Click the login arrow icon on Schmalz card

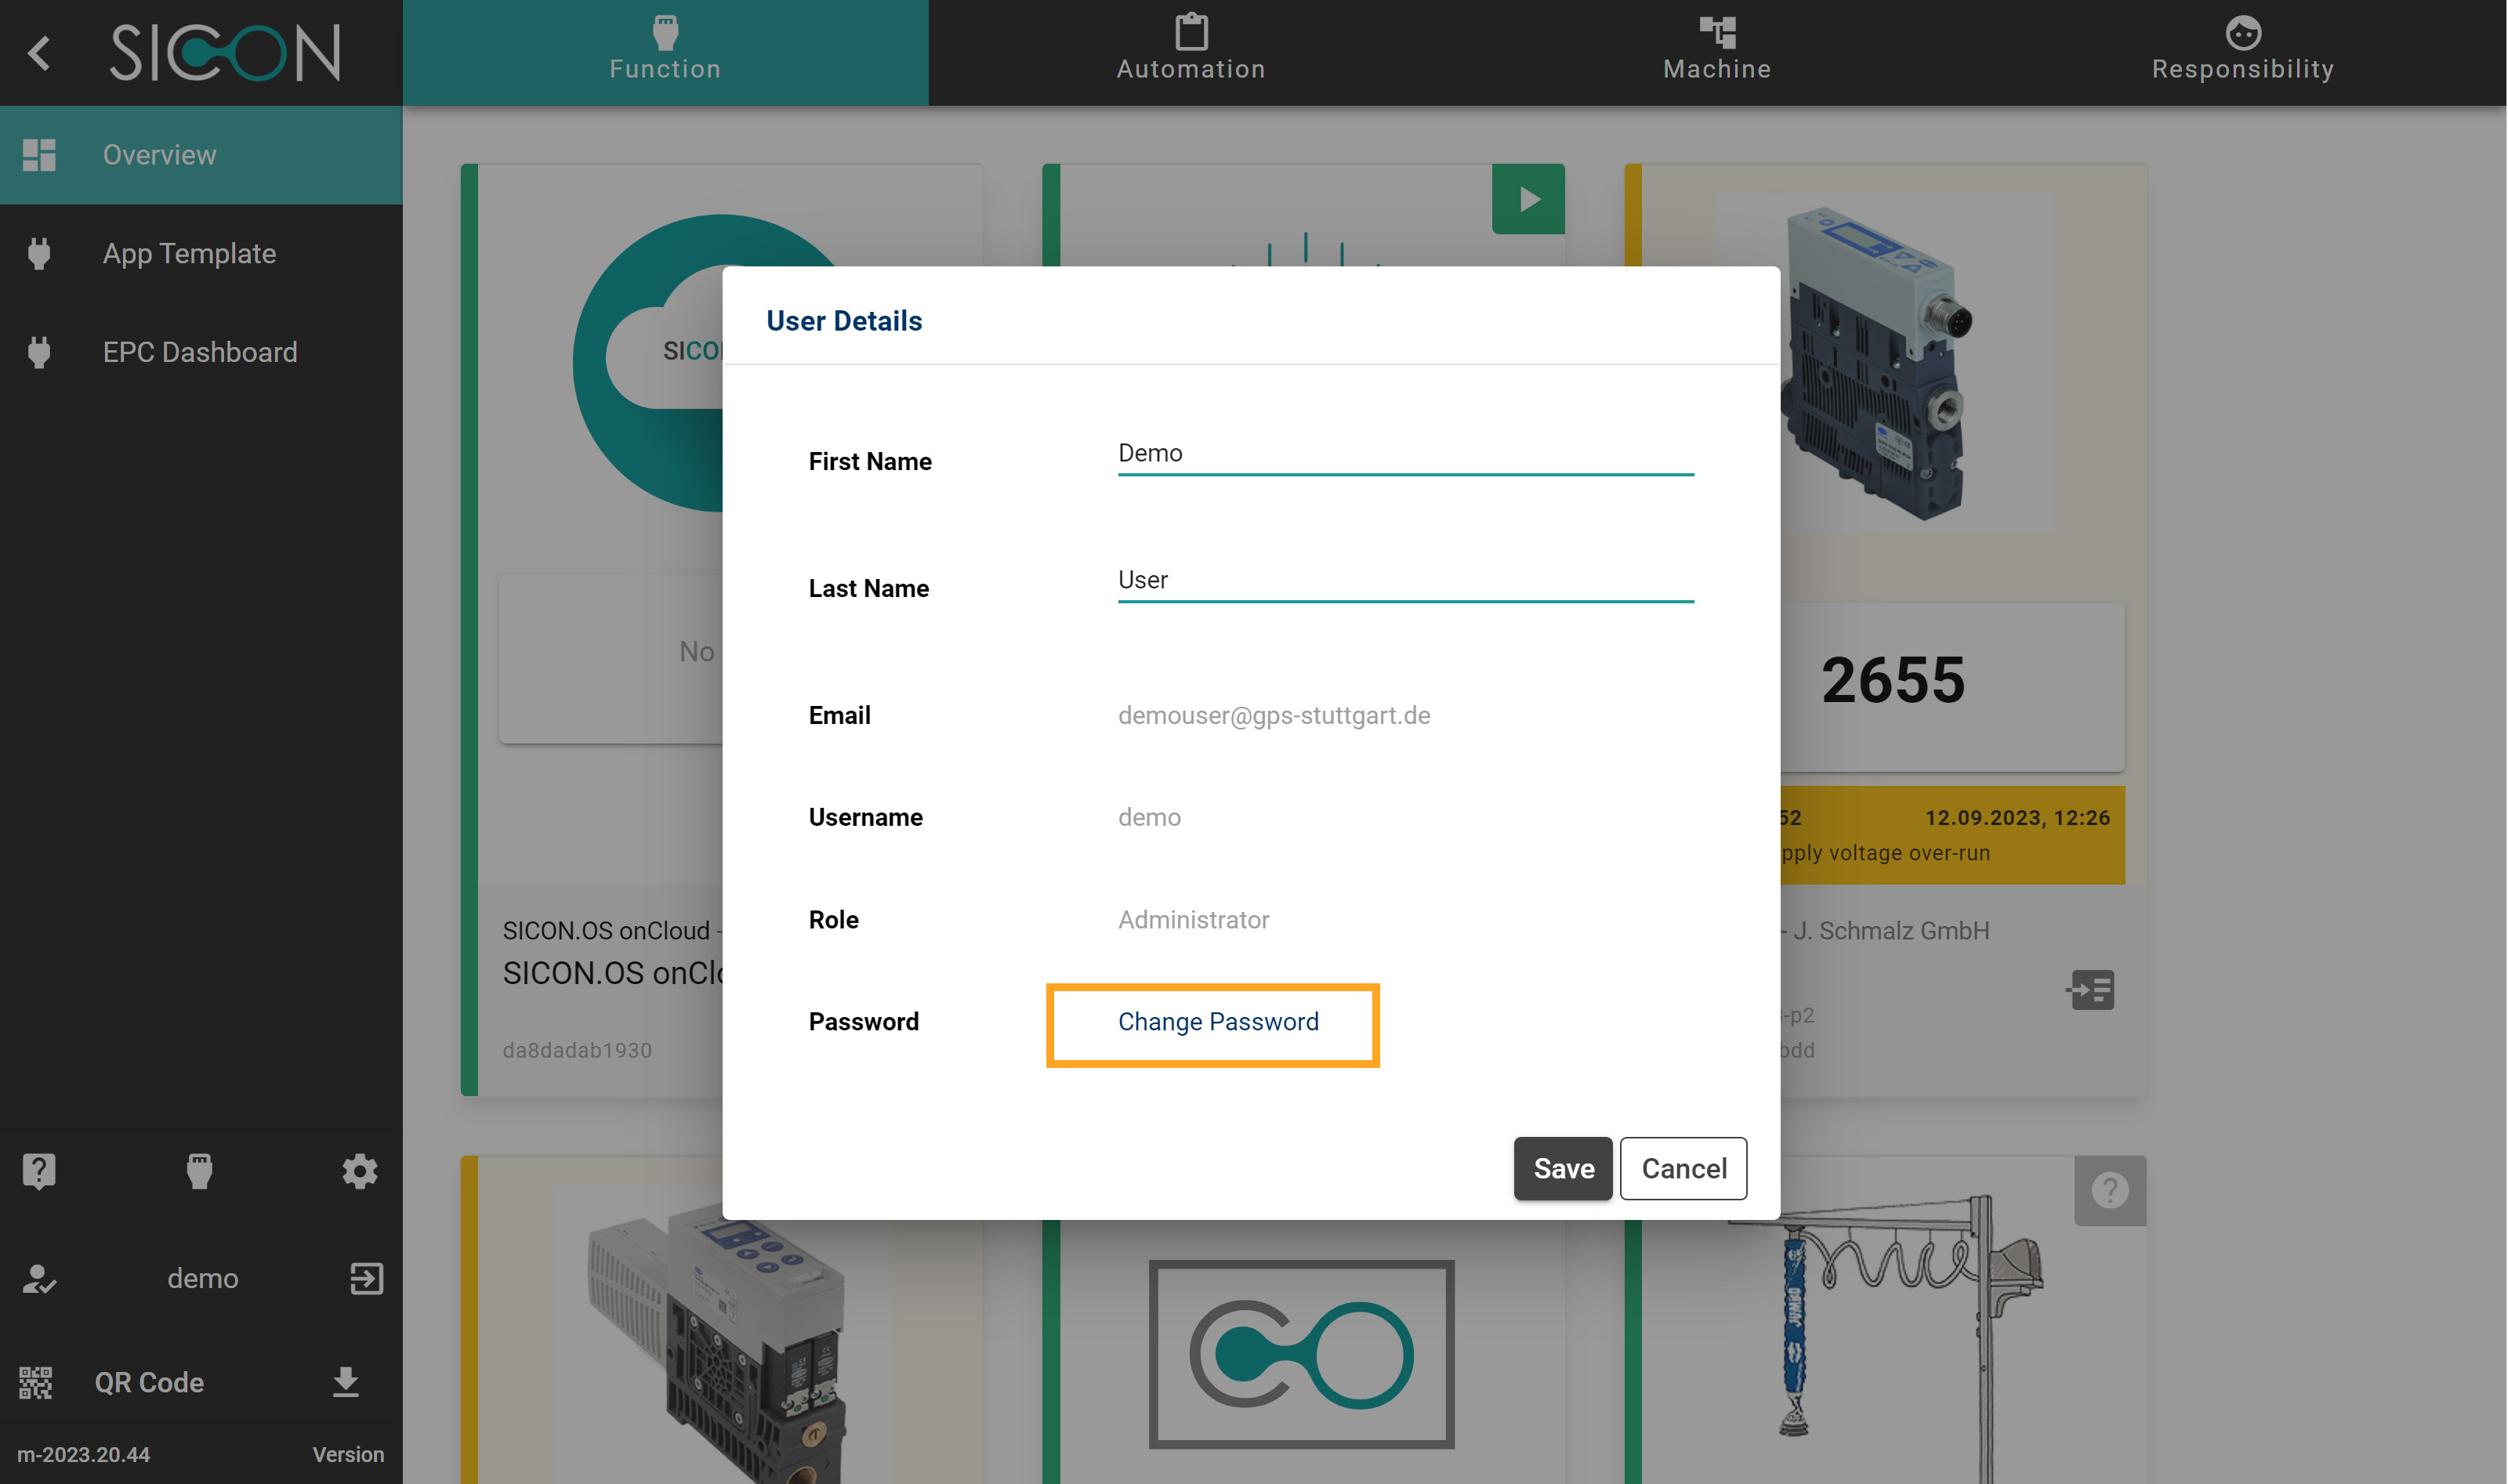pos(2090,990)
